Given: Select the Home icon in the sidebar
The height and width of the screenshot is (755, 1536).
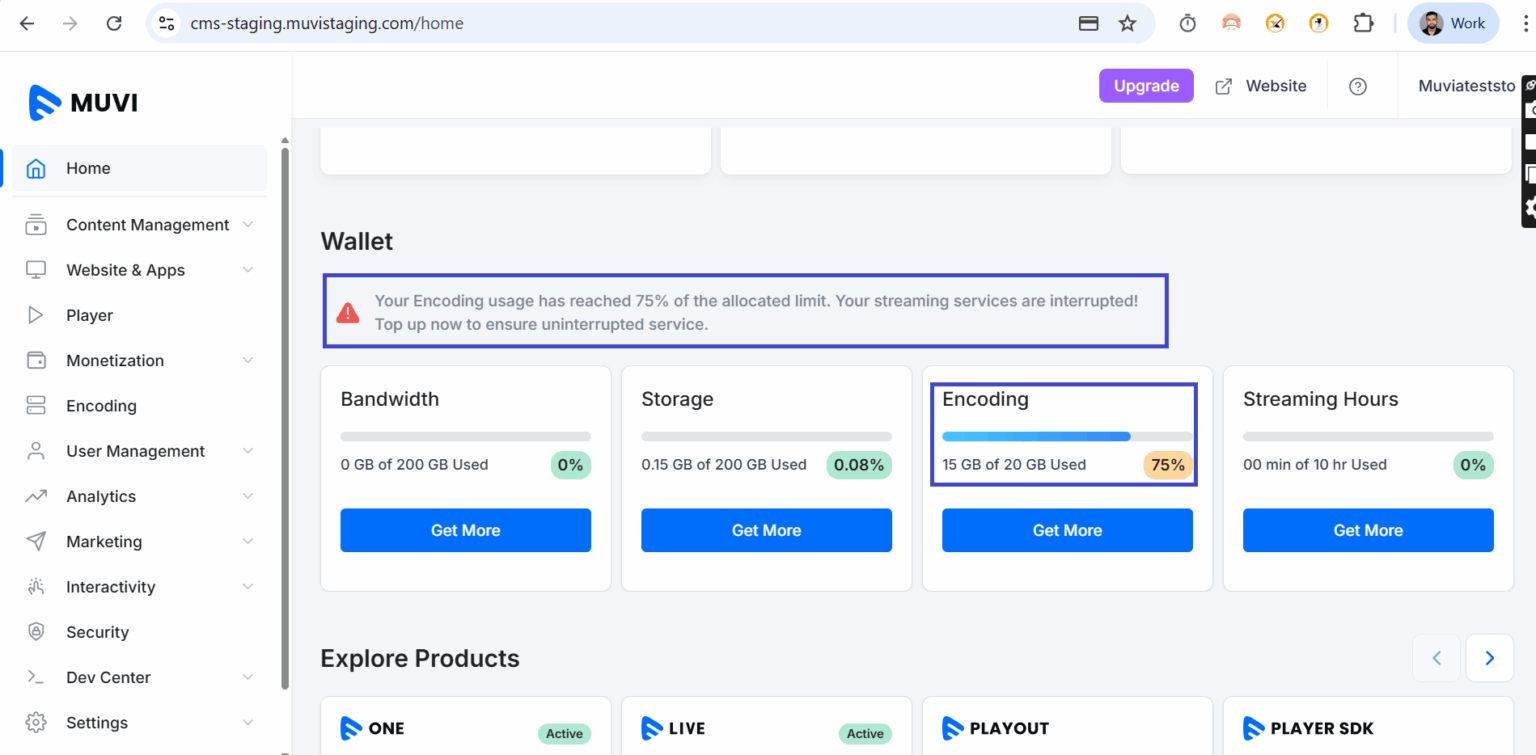Looking at the screenshot, I should point(36,168).
